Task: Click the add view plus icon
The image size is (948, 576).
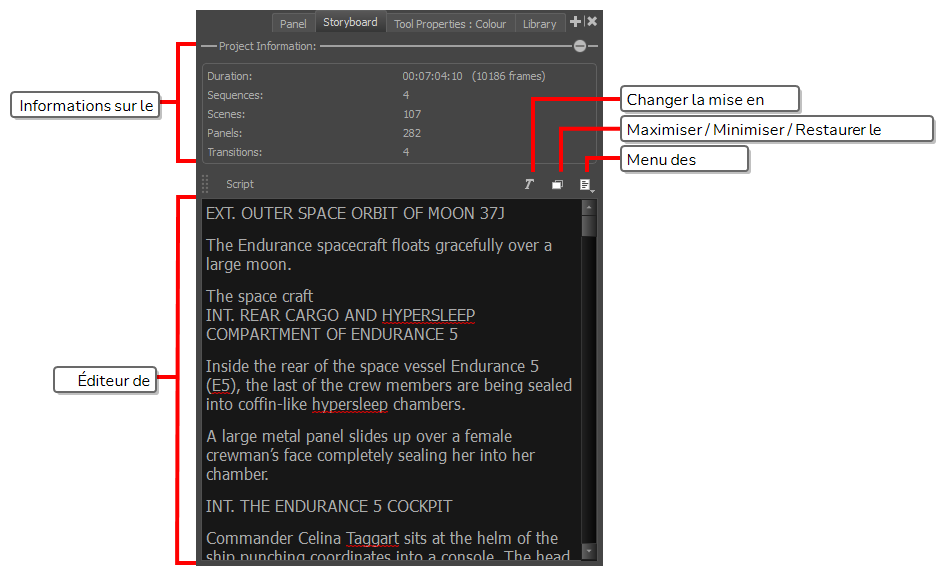Action: [x=575, y=22]
